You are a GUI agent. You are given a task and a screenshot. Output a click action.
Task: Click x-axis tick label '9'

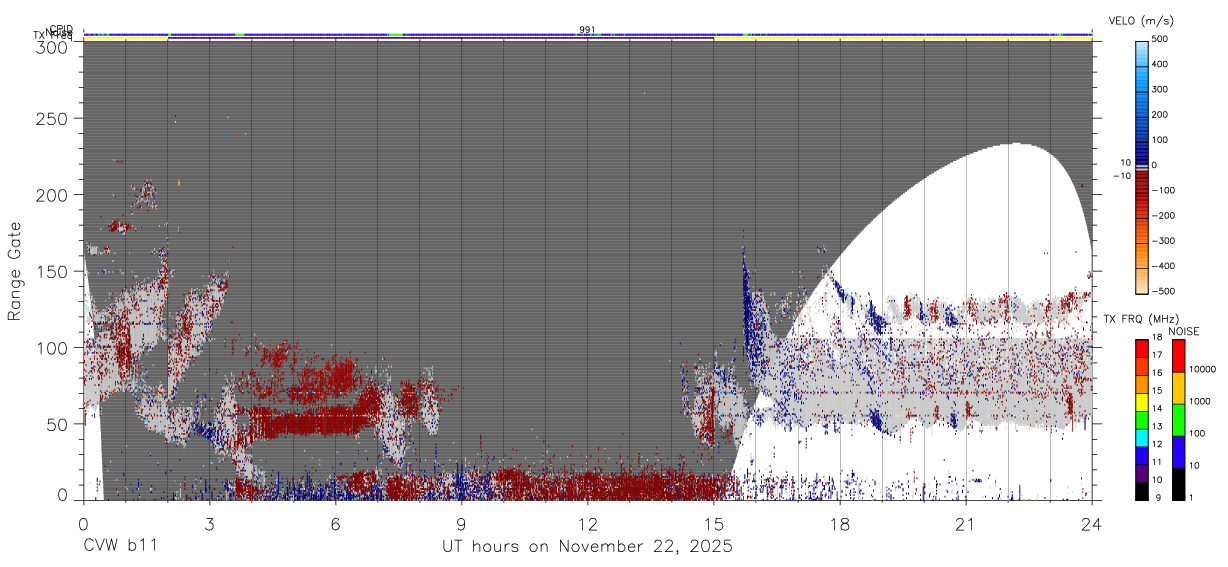461,523
